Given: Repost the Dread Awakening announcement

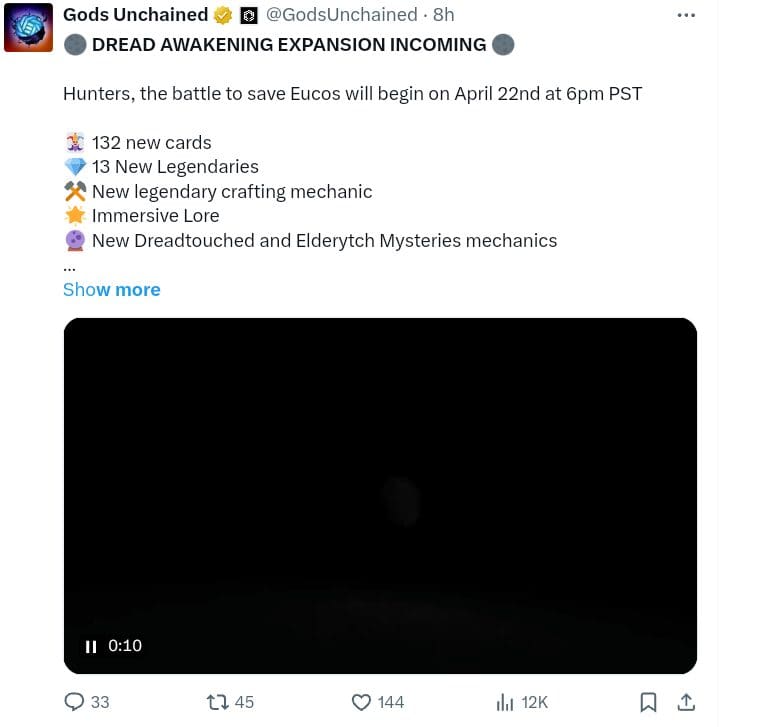Looking at the screenshot, I should tap(216, 702).
